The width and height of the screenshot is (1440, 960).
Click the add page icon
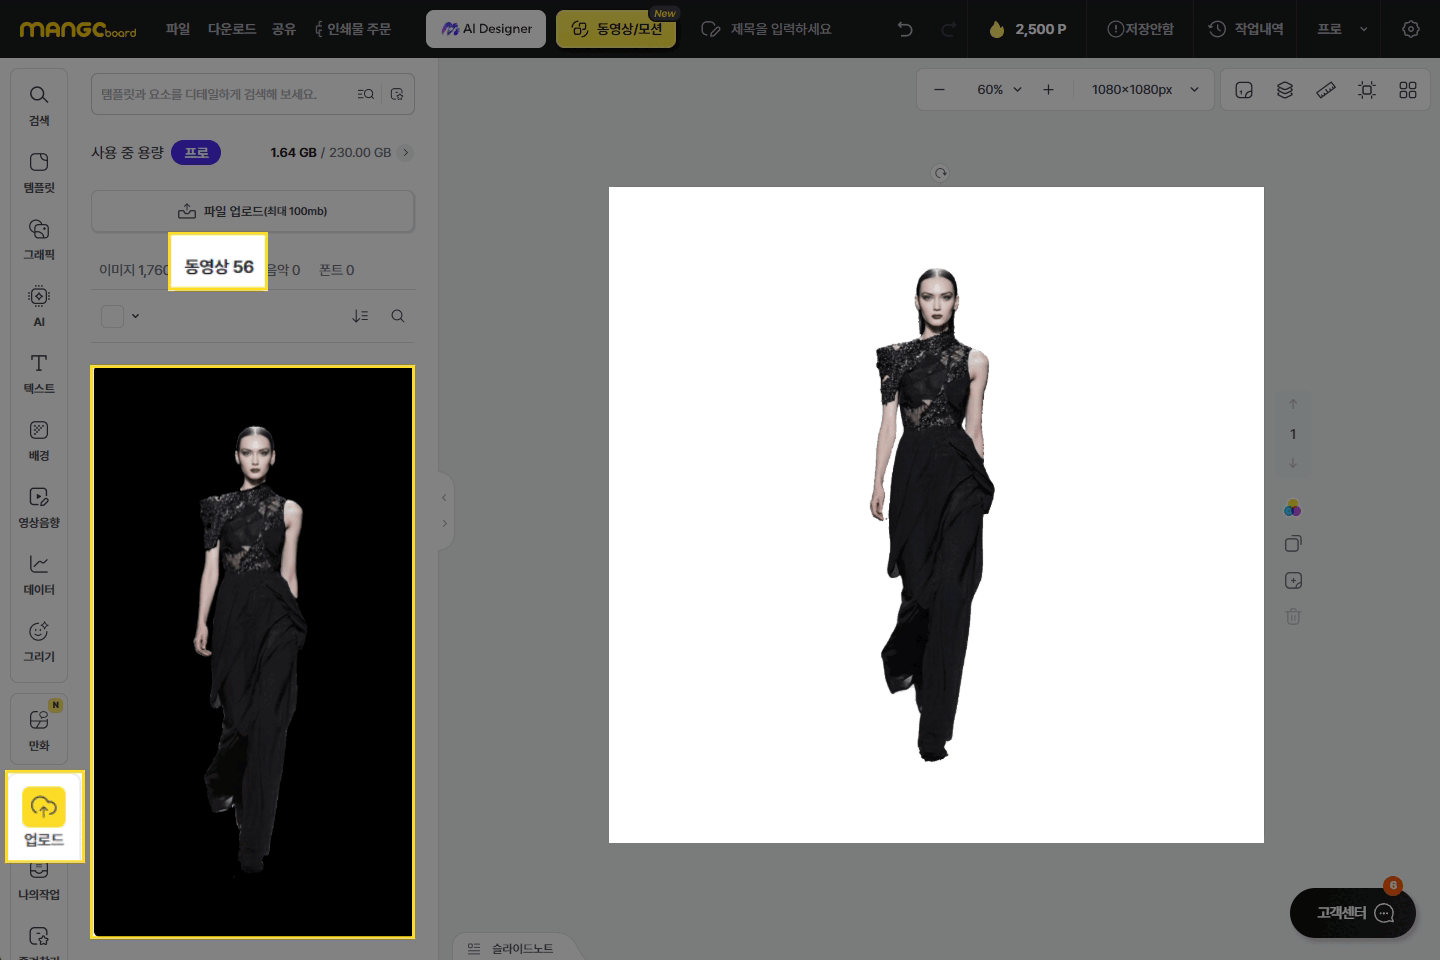(1293, 580)
